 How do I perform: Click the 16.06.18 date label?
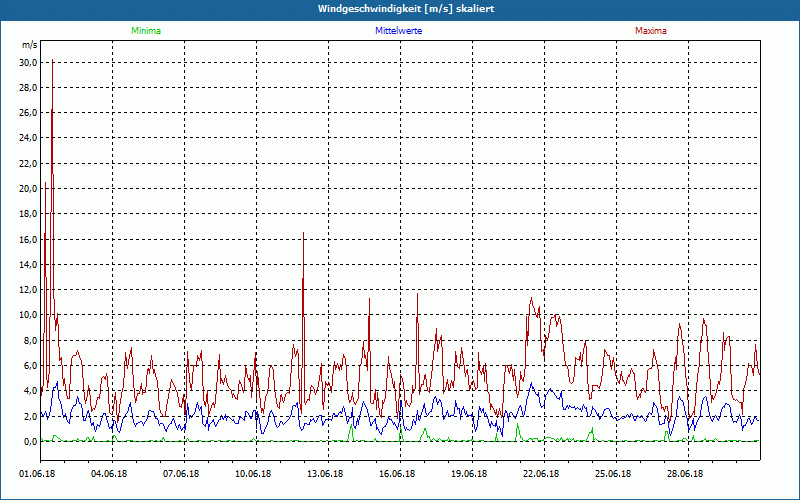point(397,474)
